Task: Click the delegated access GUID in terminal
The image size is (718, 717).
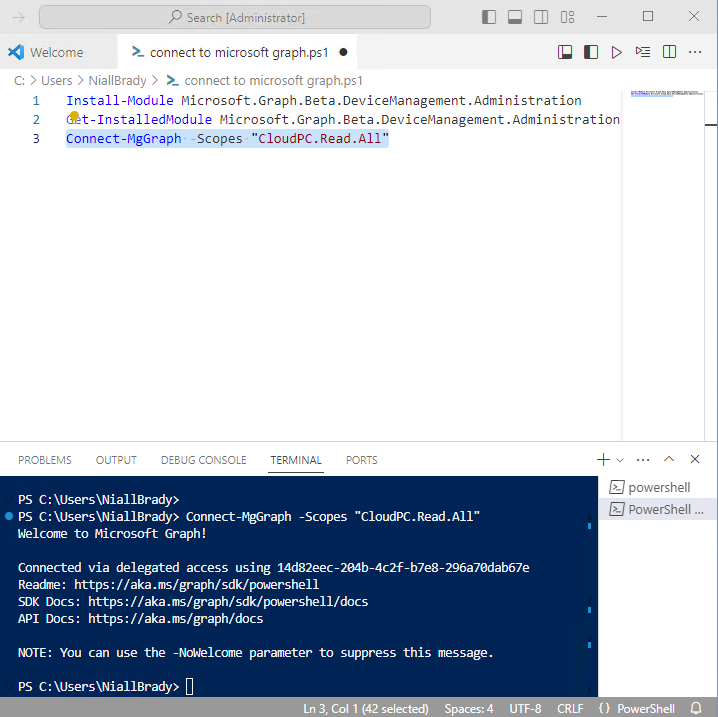Action: (x=403, y=568)
